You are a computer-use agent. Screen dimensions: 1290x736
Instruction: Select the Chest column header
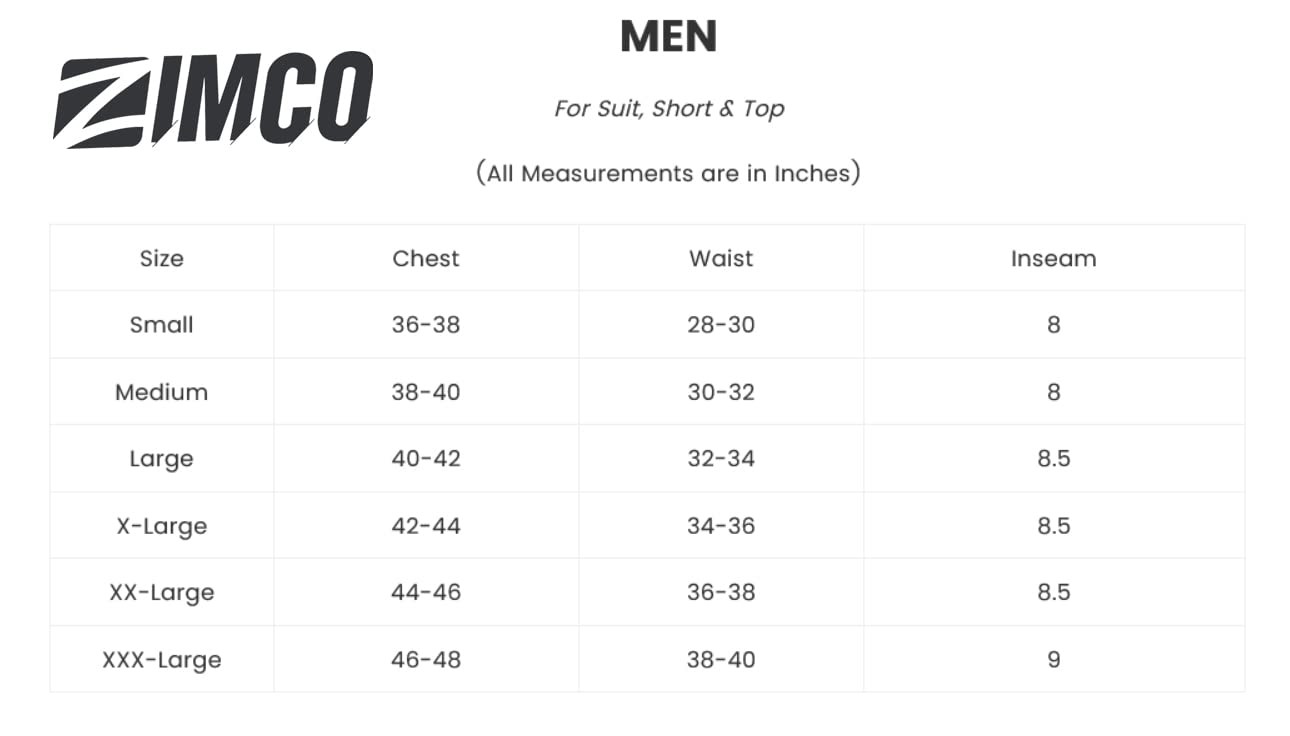click(426, 258)
